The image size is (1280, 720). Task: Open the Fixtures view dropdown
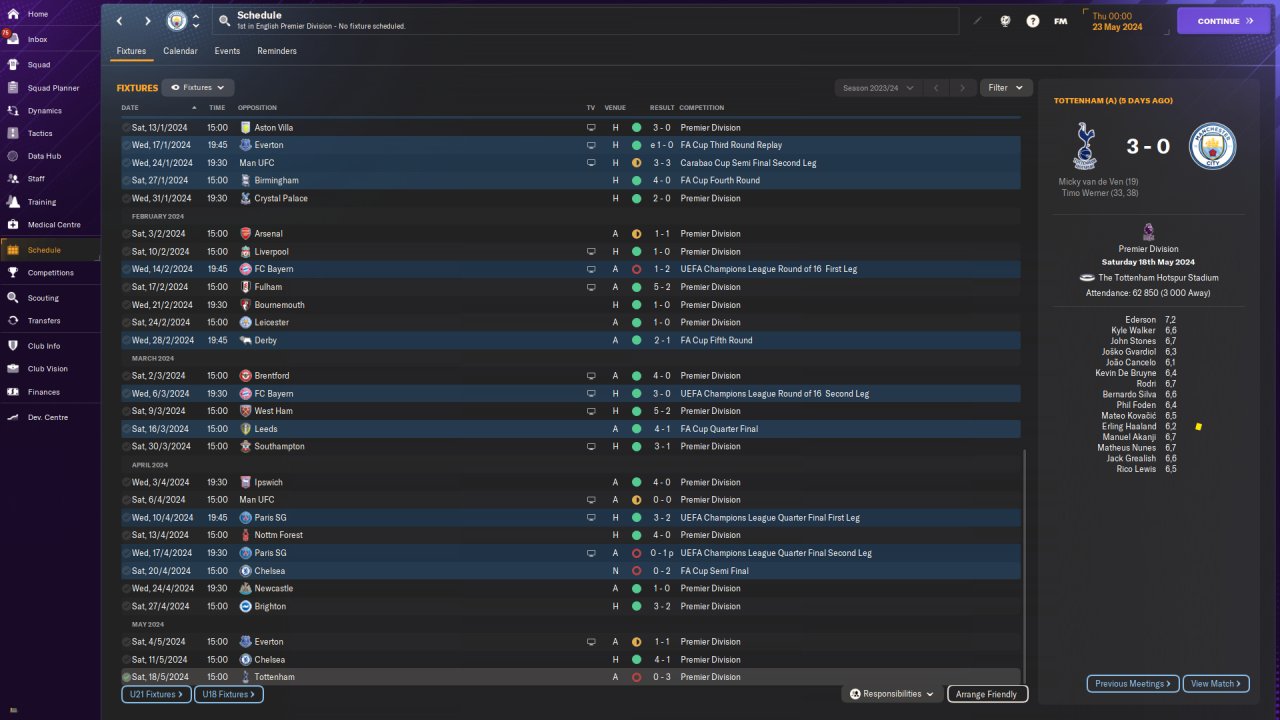(198, 88)
